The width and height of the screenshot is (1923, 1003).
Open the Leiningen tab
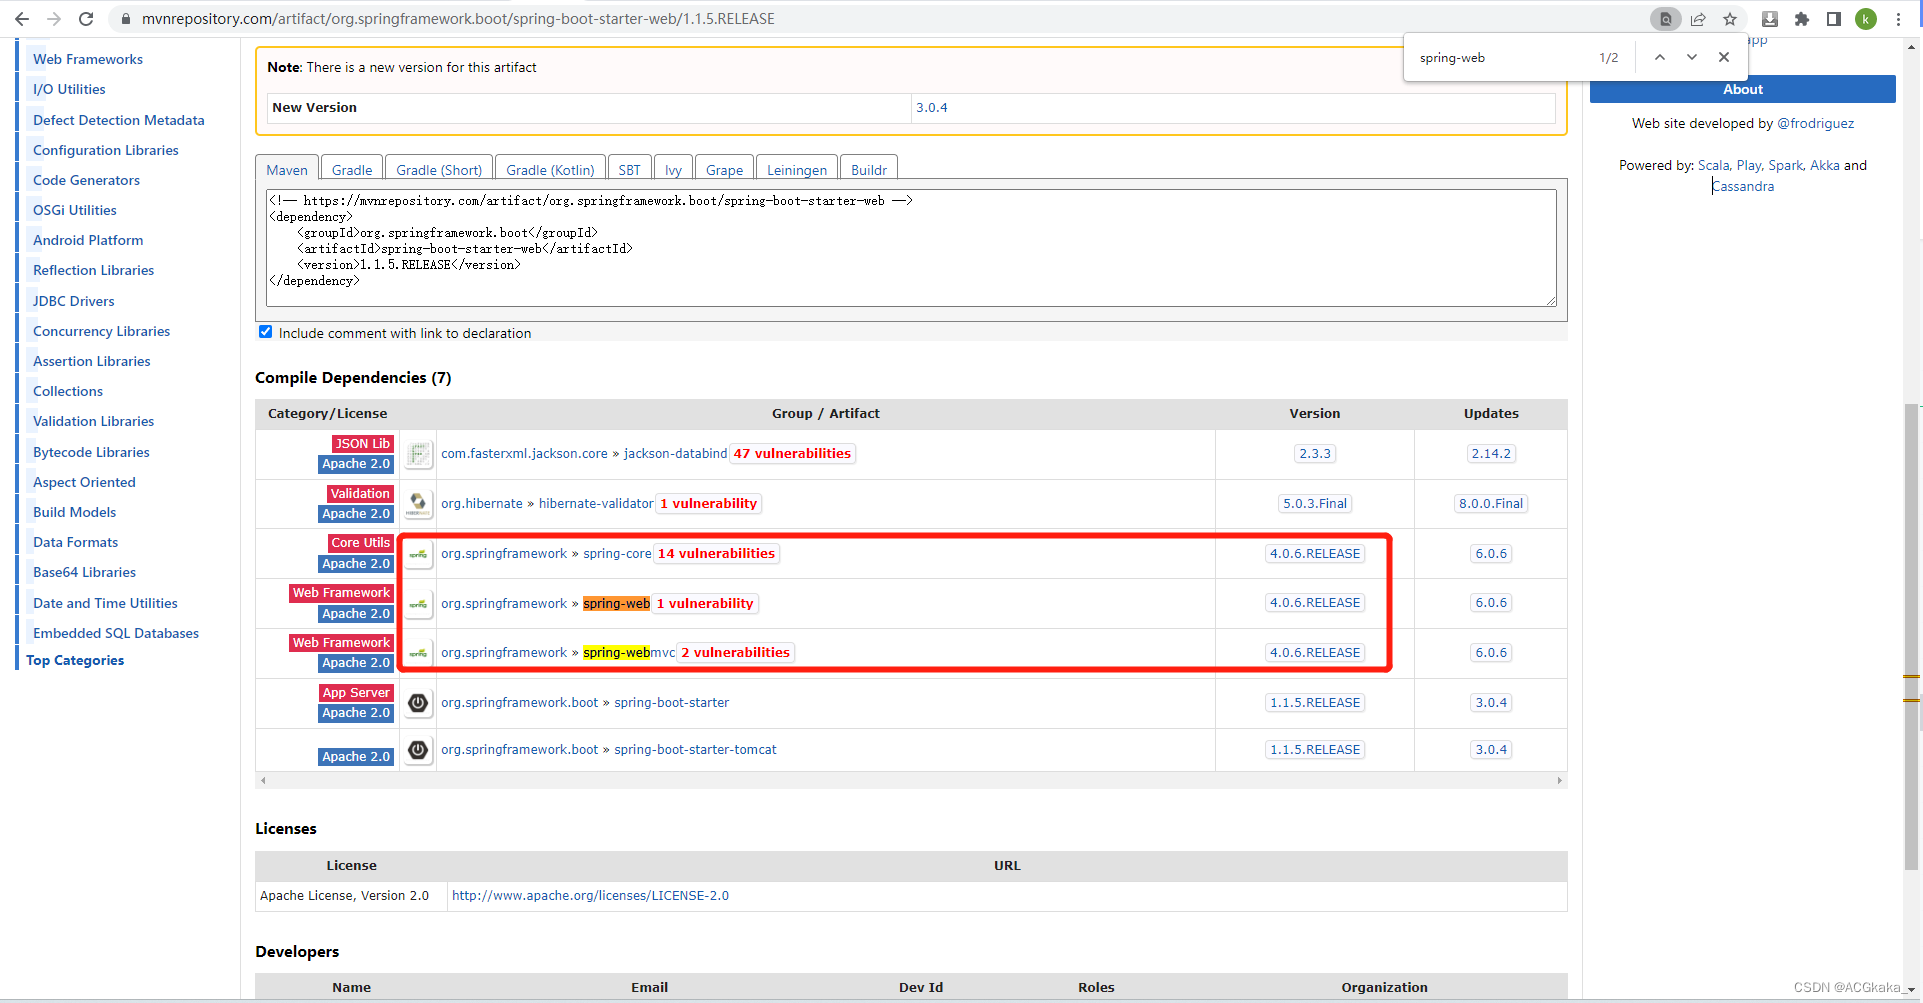[x=797, y=170]
